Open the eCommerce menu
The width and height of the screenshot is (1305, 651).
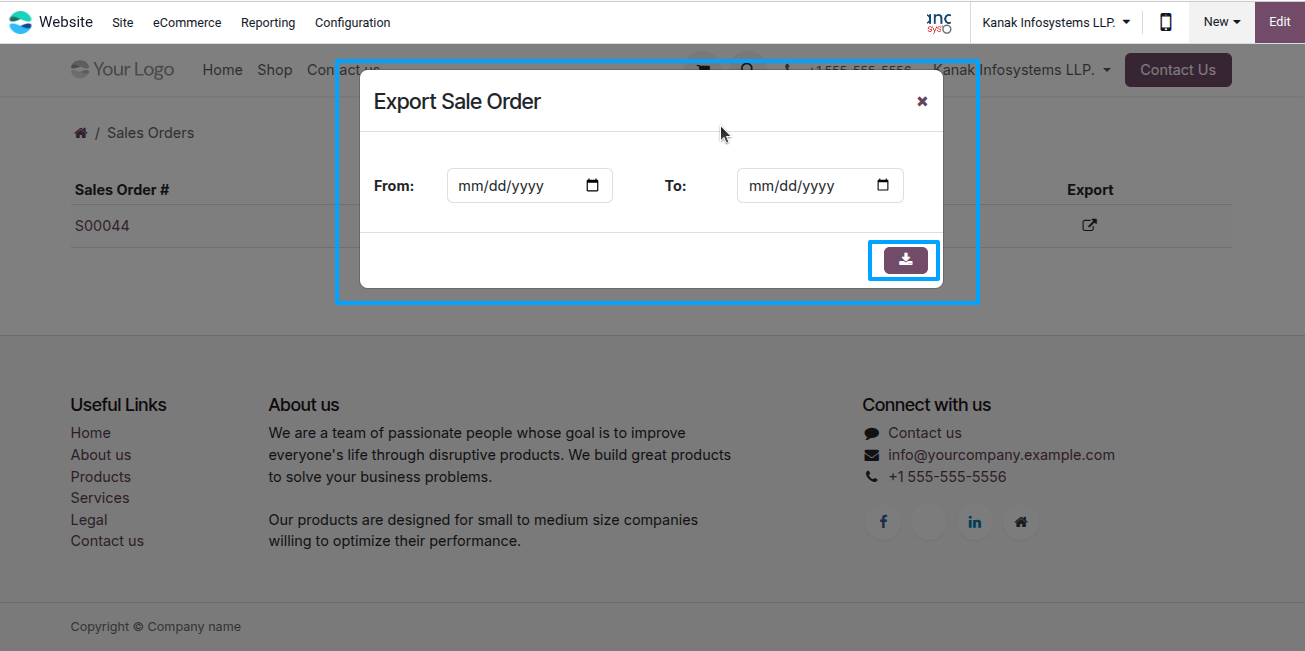[x=187, y=22]
